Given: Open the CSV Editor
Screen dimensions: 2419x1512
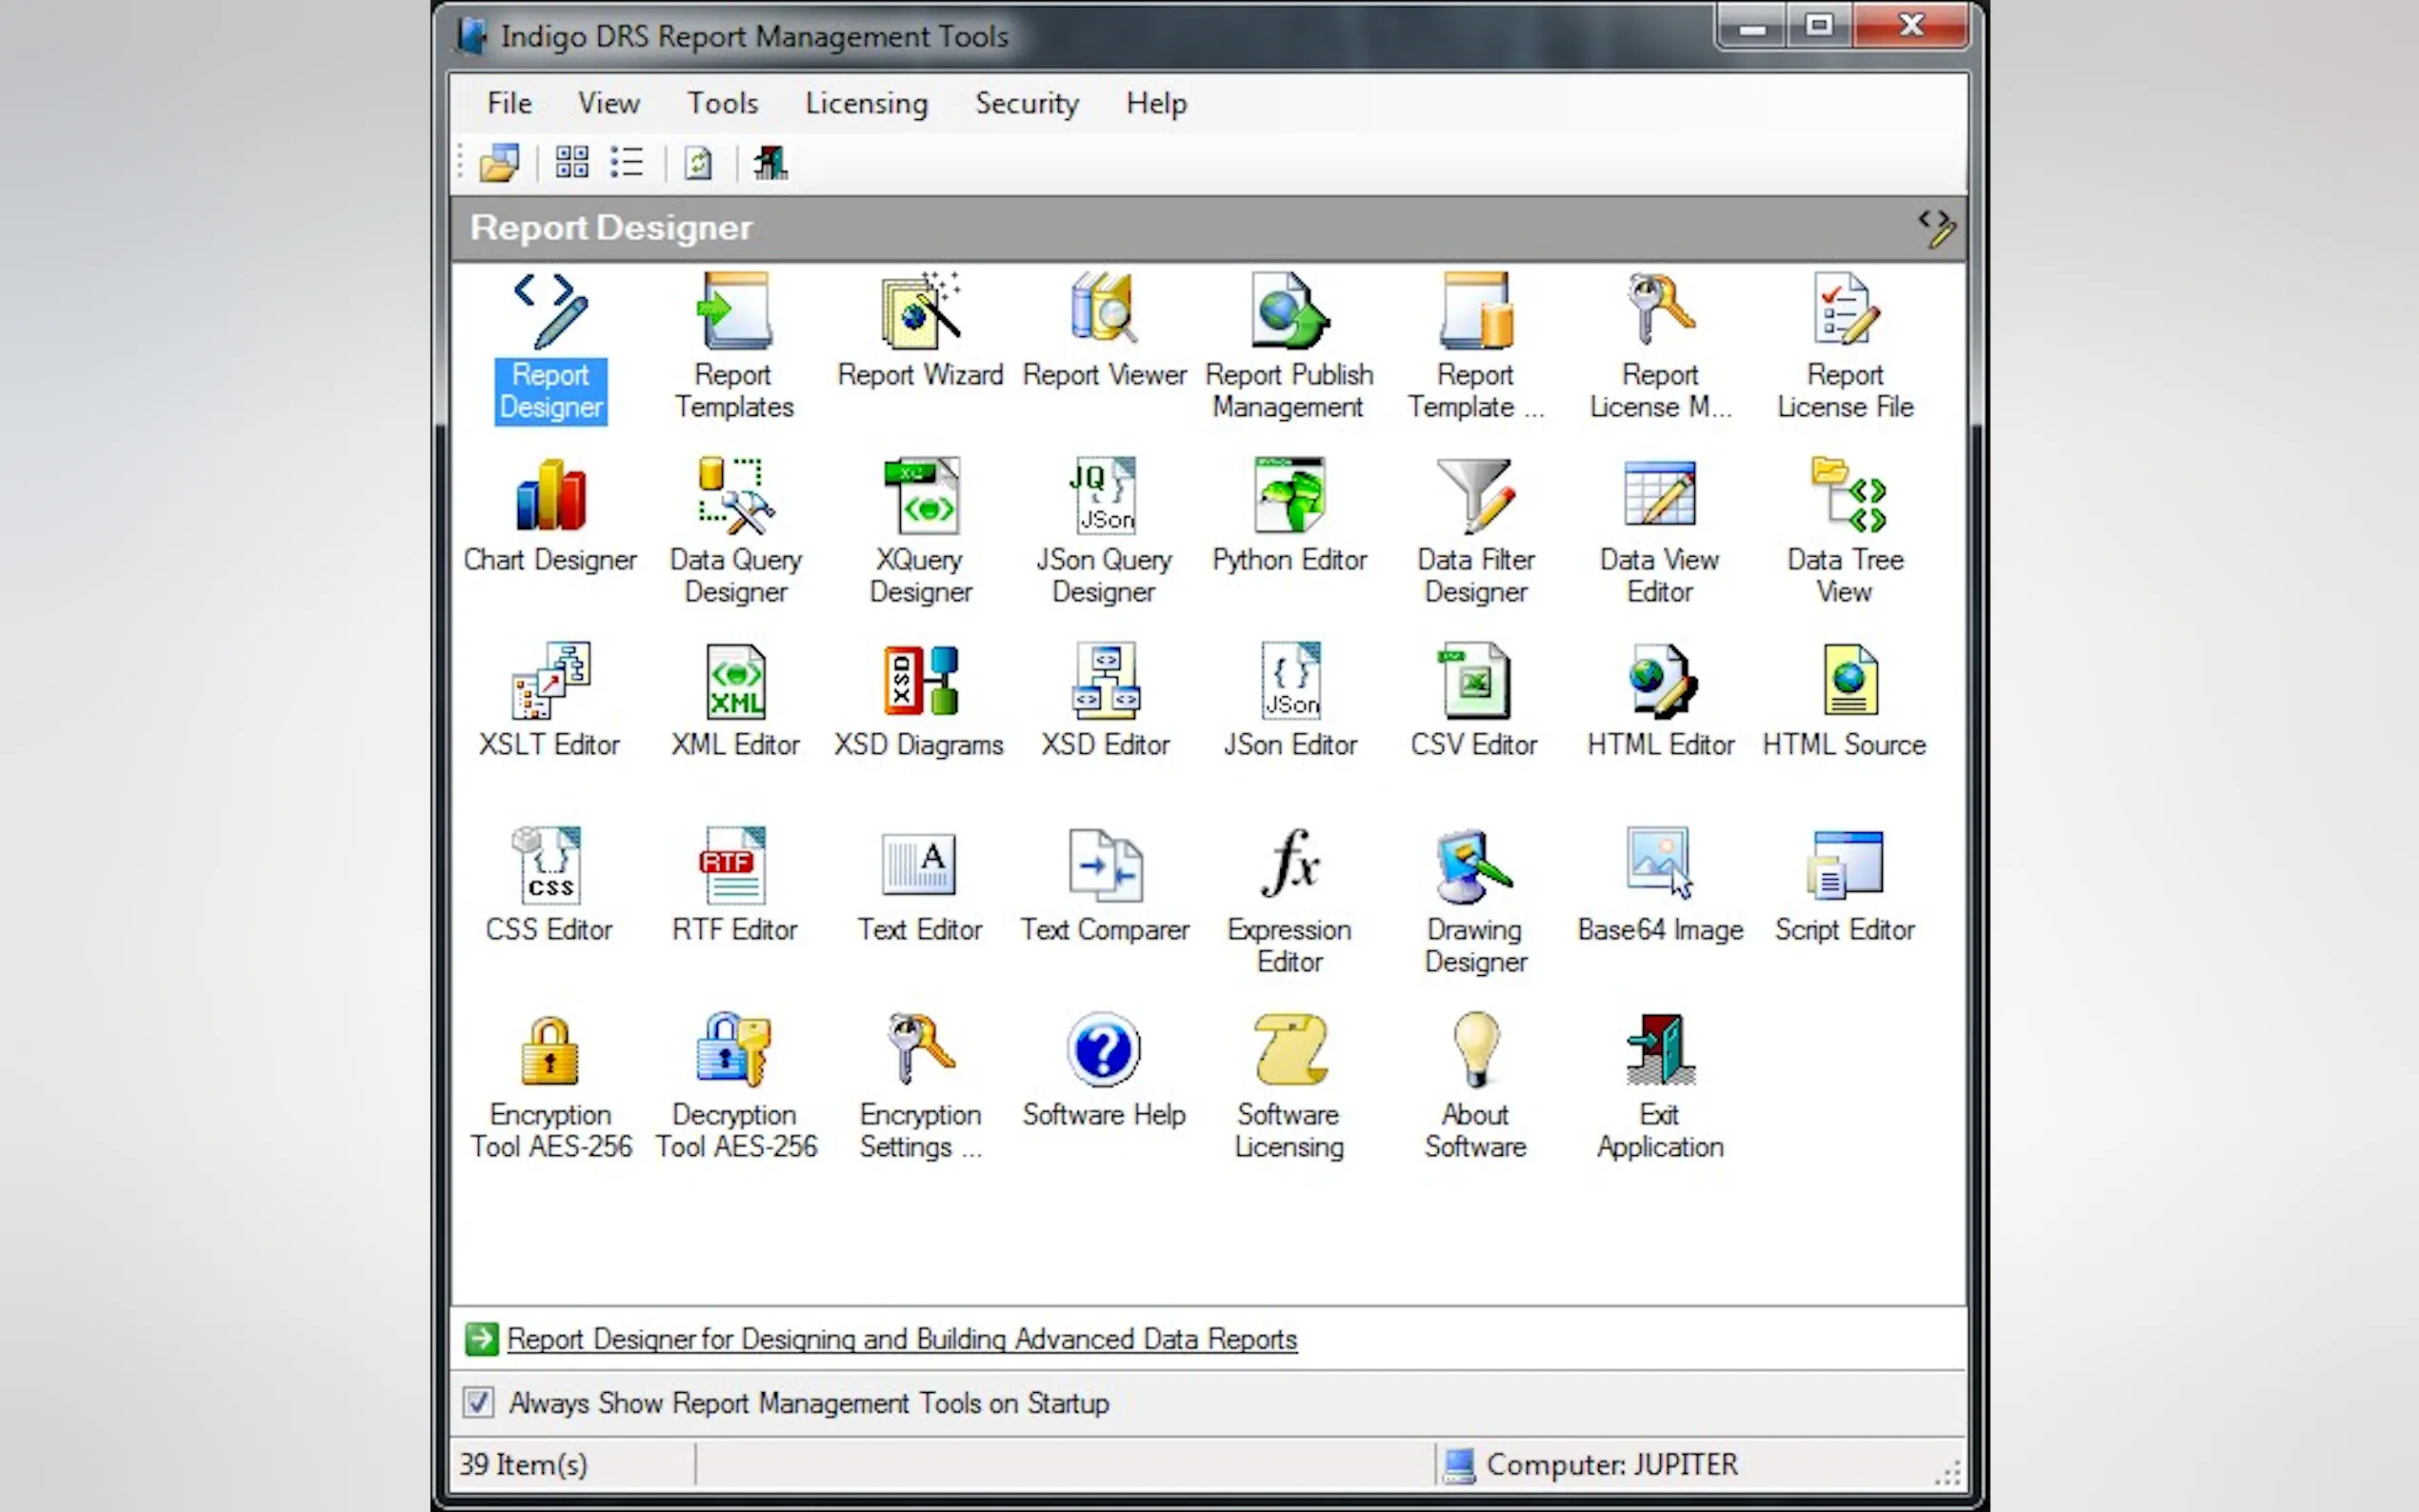Looking at the screenshot, I should point(1475,701).
